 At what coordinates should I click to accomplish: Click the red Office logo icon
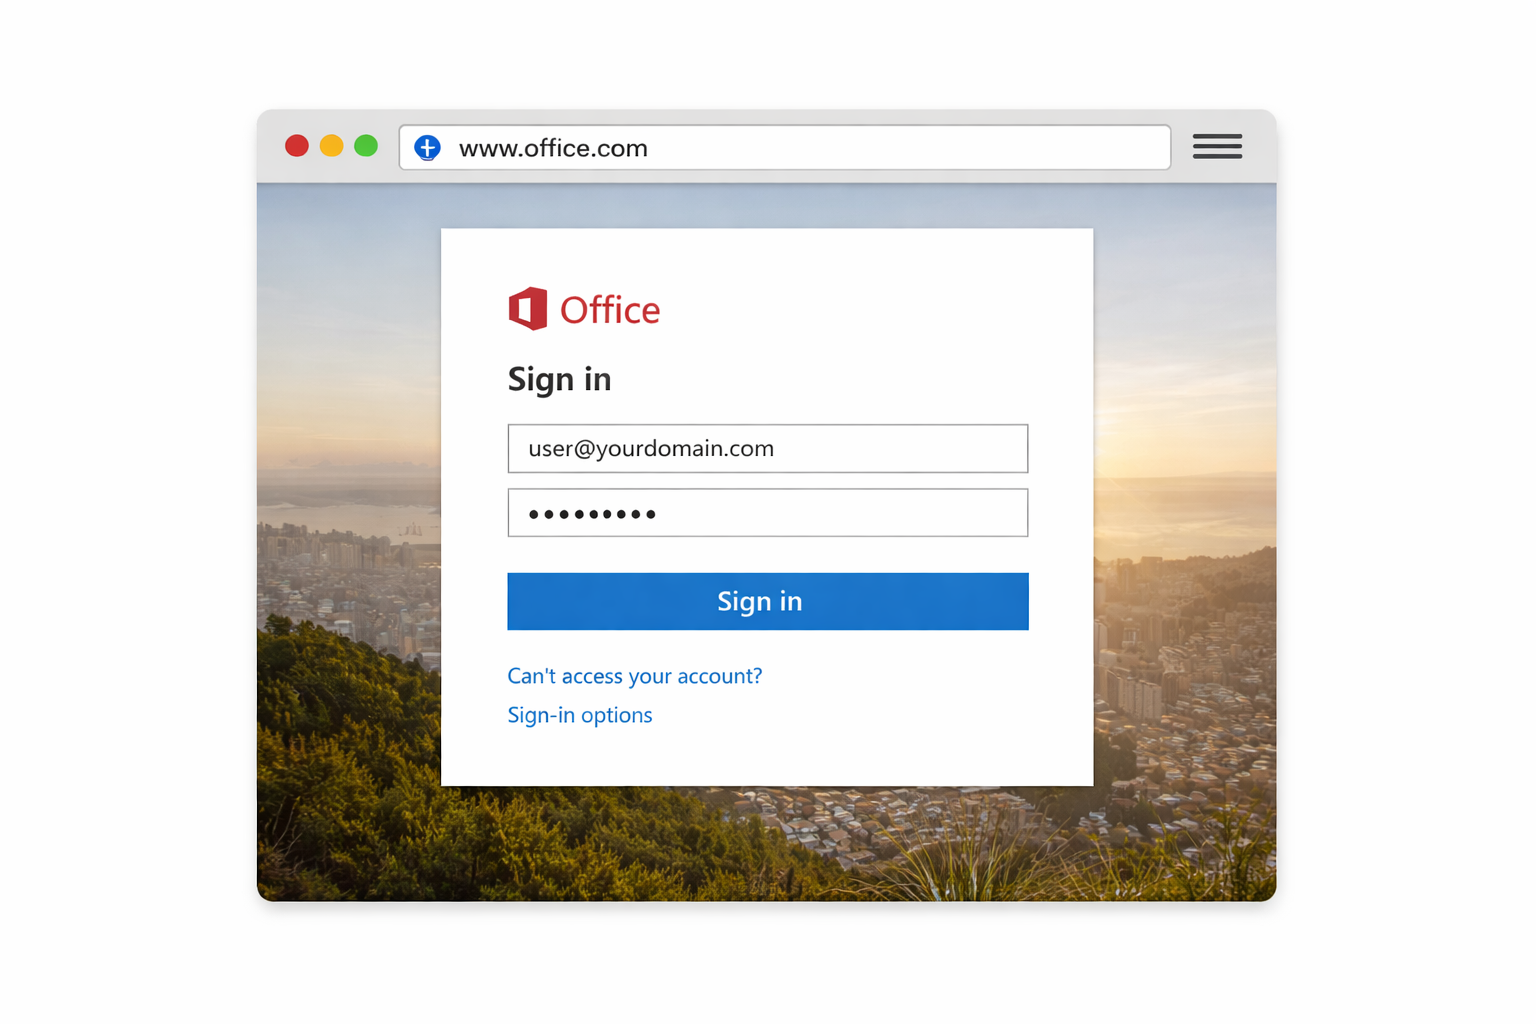click(x=528, y=309)
